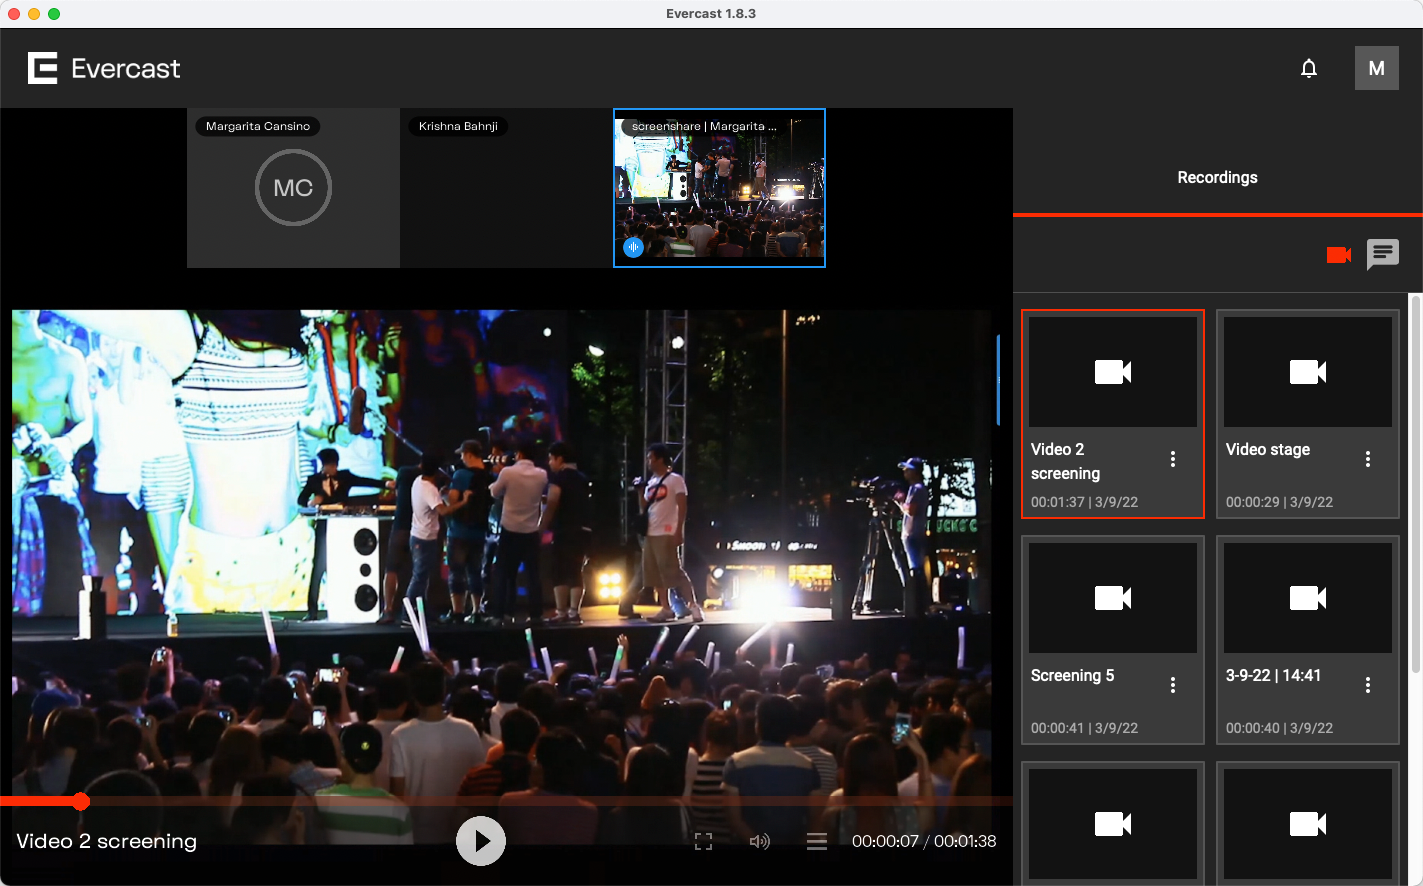The image size is (1423, 886).
Task: Click the 00:00:29 | 3/9/22 duration text
Action: (x=1279, y=502)
